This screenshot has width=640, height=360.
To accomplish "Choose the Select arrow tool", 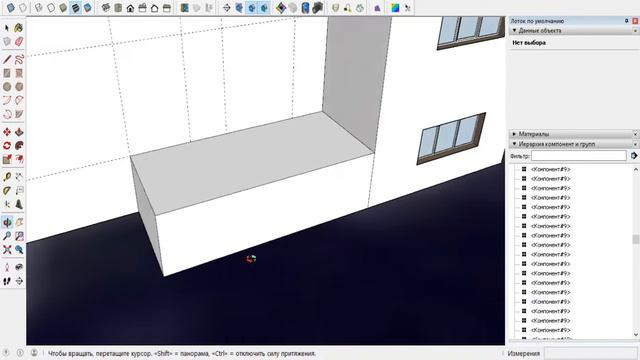I will click(x=7, y=28).
